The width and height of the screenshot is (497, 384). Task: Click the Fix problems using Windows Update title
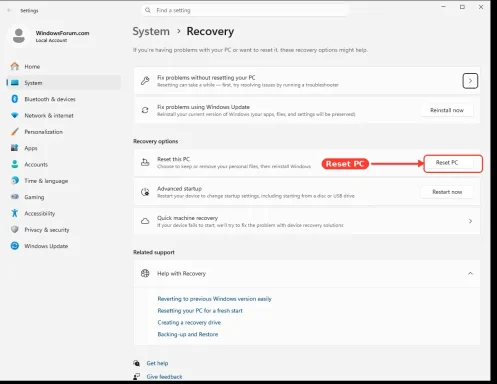[203, 107]
